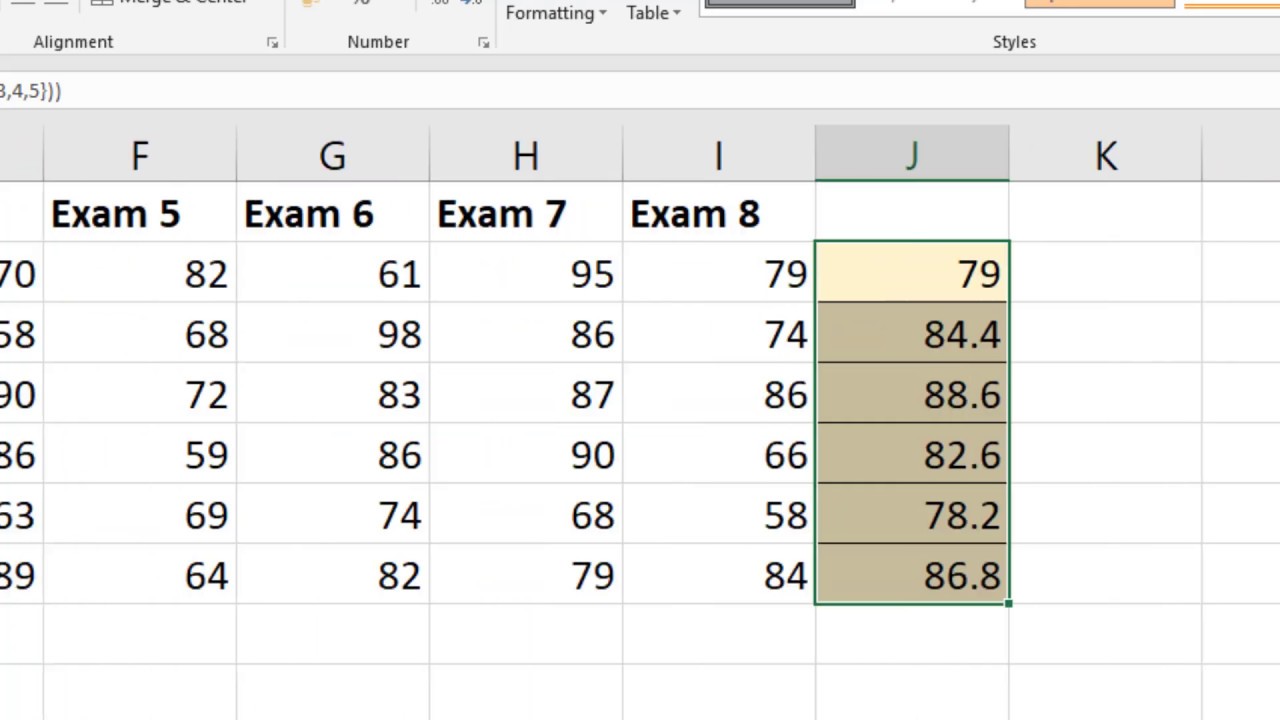The width and height of the screenshot is (1280, 720).
Task: Select the 98 score under Exam 6
Action: tap(333, 334)
